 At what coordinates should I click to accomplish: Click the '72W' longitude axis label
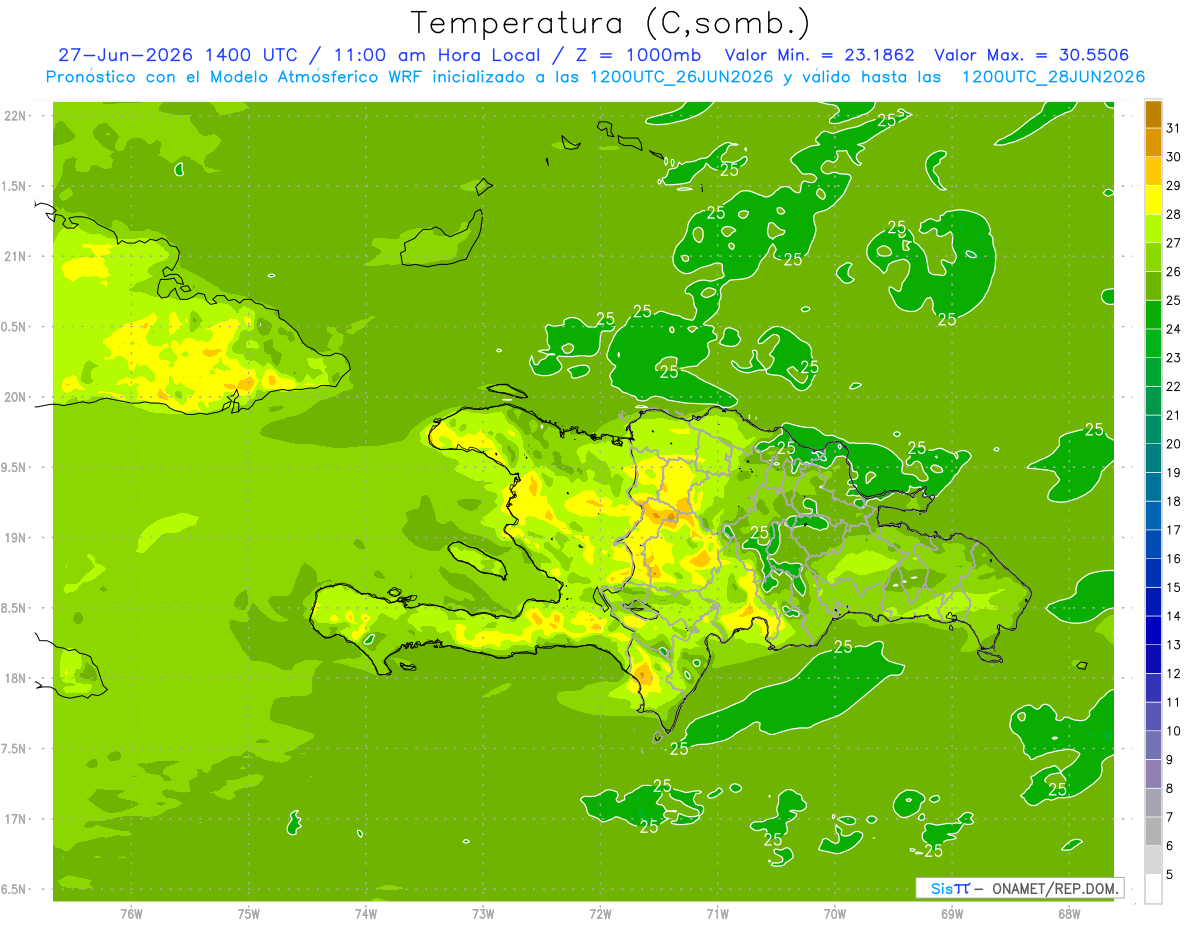pyautogui.click(x=600, y=914)
